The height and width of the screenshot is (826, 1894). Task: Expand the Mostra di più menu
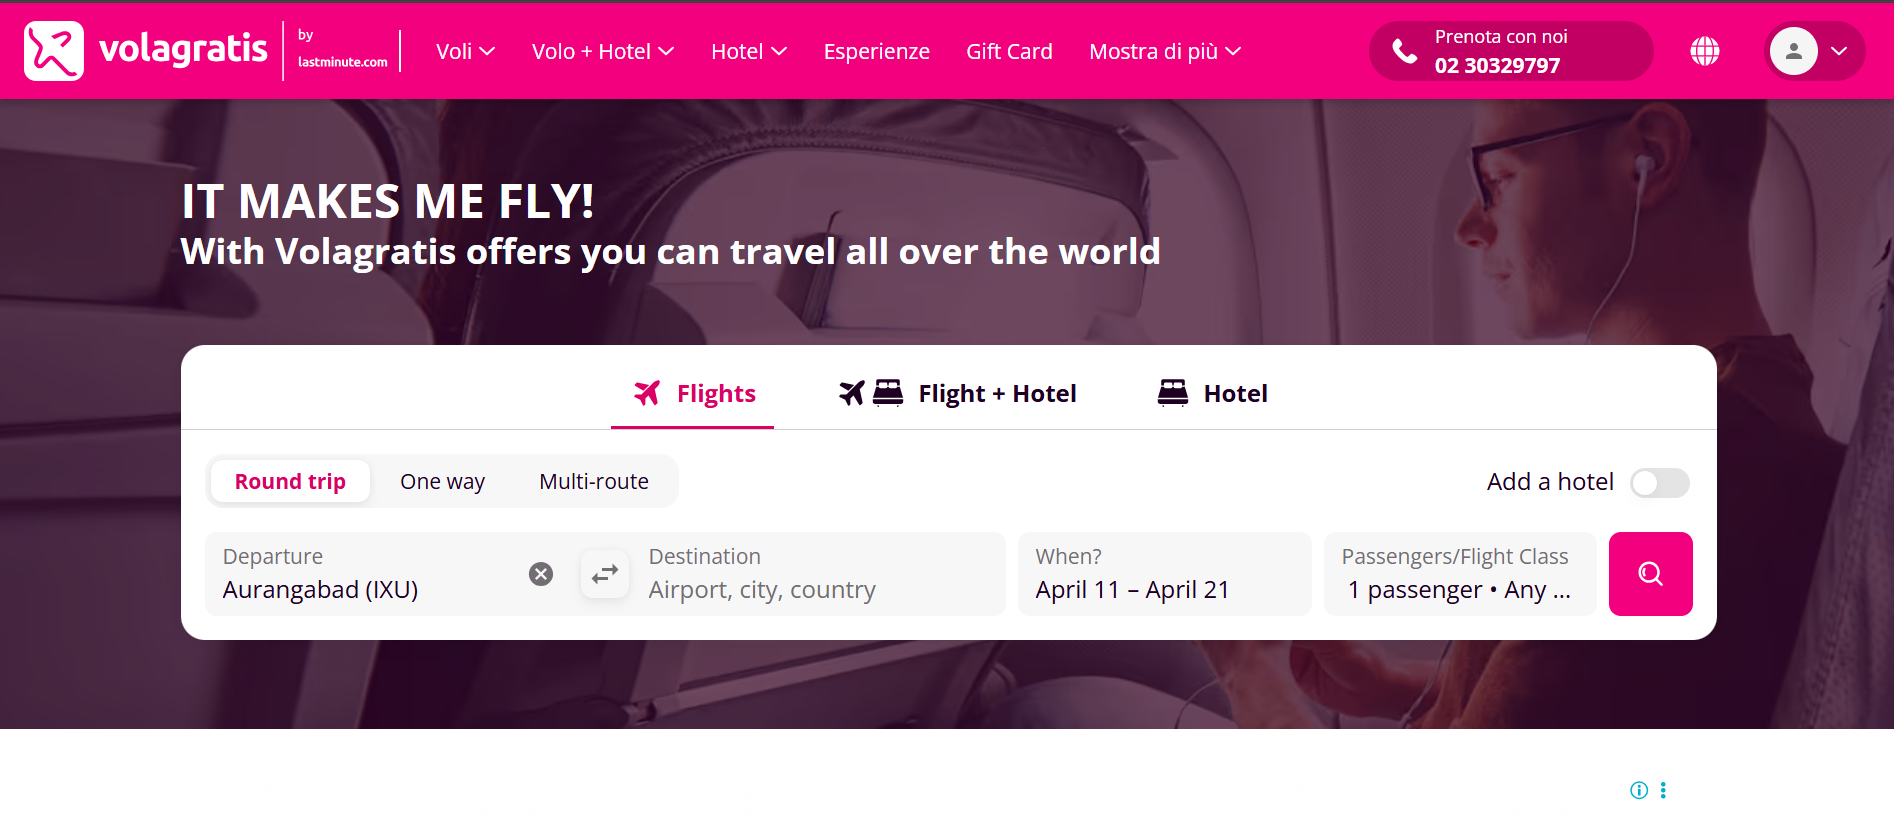[1164, 52]
